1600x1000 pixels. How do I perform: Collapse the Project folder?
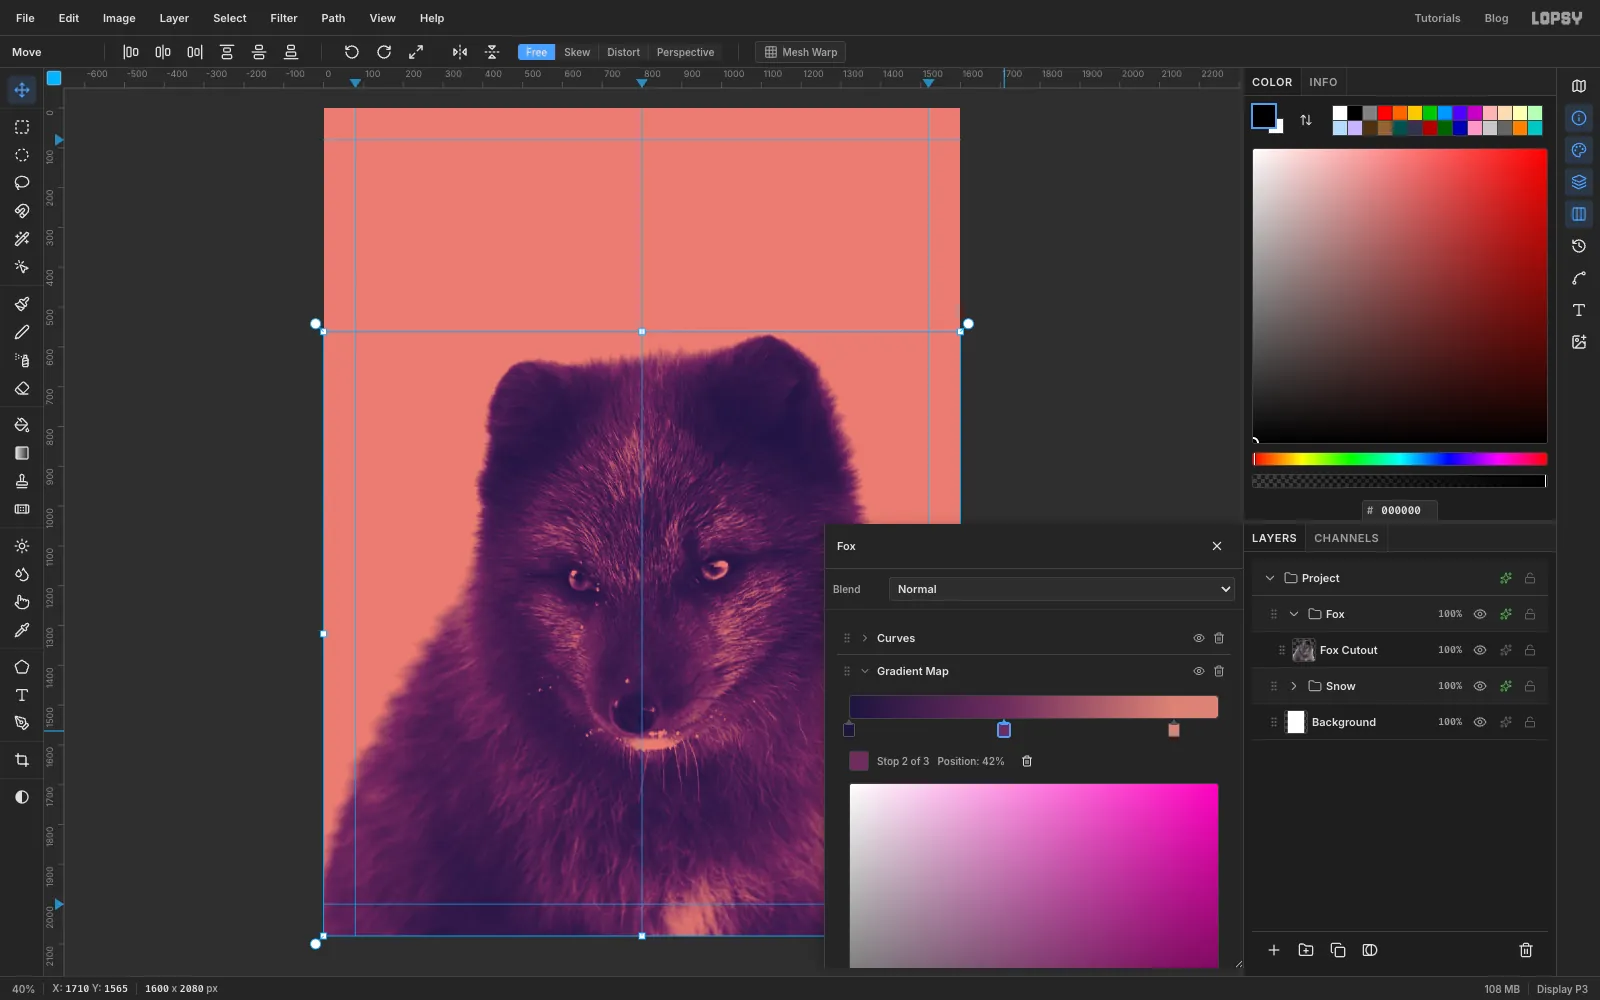pyautogui.click(x=1270, y=578)
